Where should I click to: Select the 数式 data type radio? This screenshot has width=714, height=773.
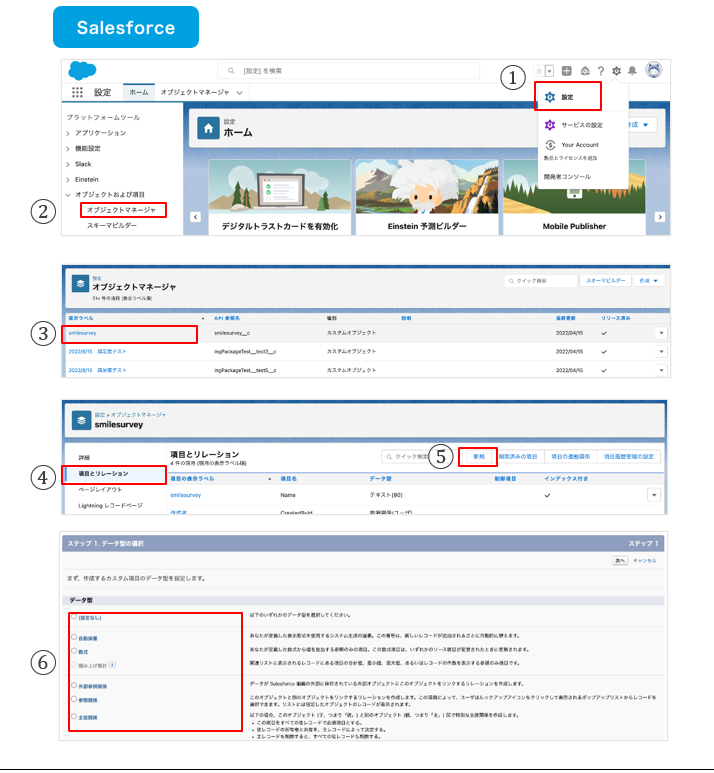tap(74, 651)
